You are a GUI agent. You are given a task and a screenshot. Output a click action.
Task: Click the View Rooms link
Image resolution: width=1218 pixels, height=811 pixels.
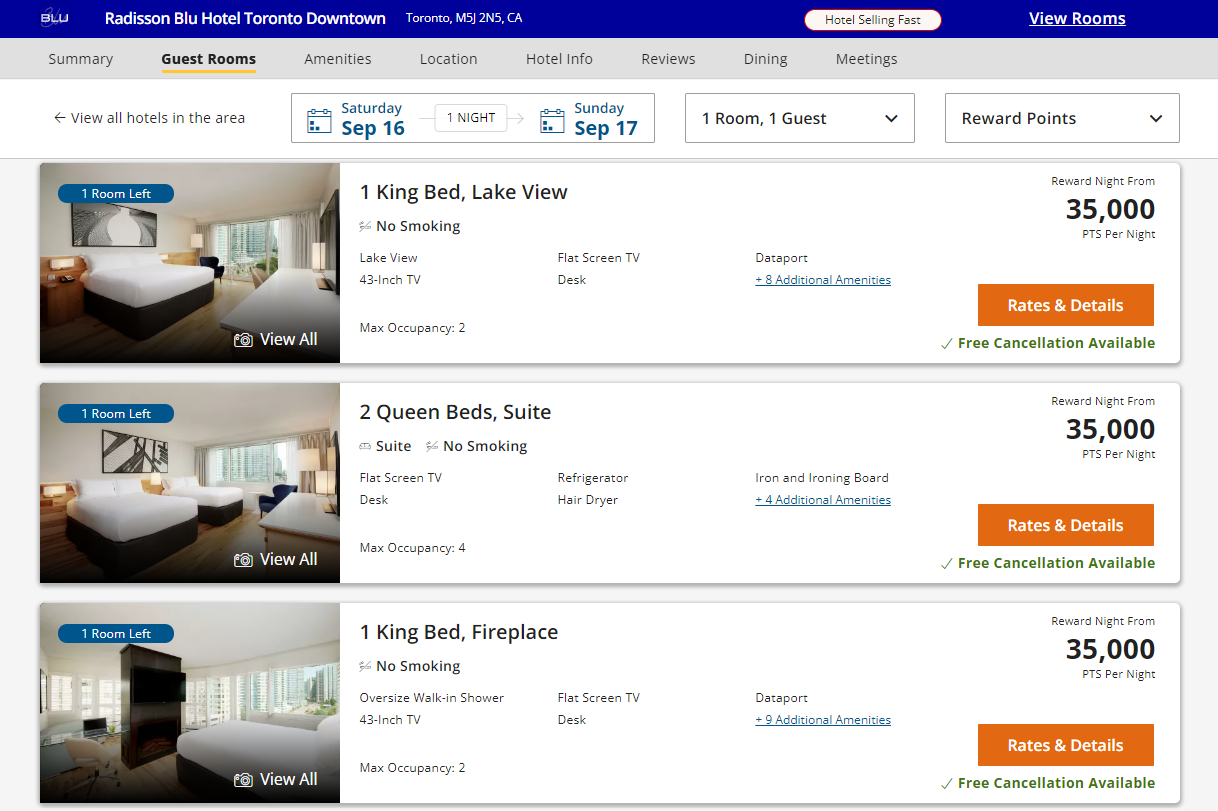pos(1077,17)
